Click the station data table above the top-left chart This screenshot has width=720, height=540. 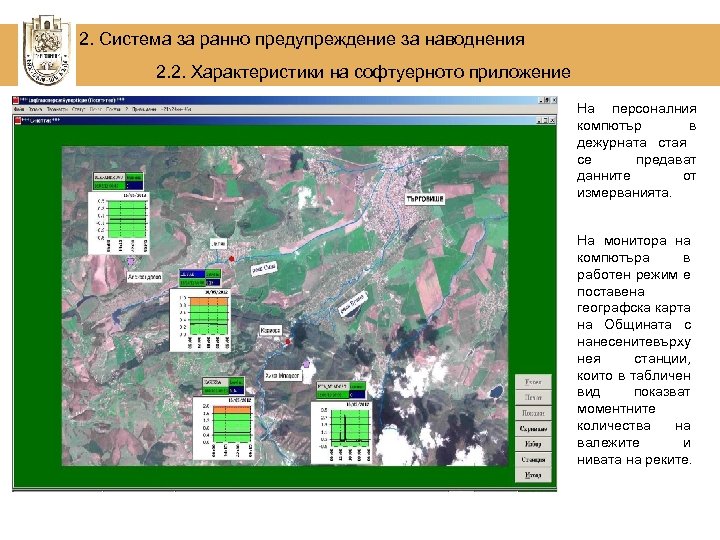pos(118,181)
